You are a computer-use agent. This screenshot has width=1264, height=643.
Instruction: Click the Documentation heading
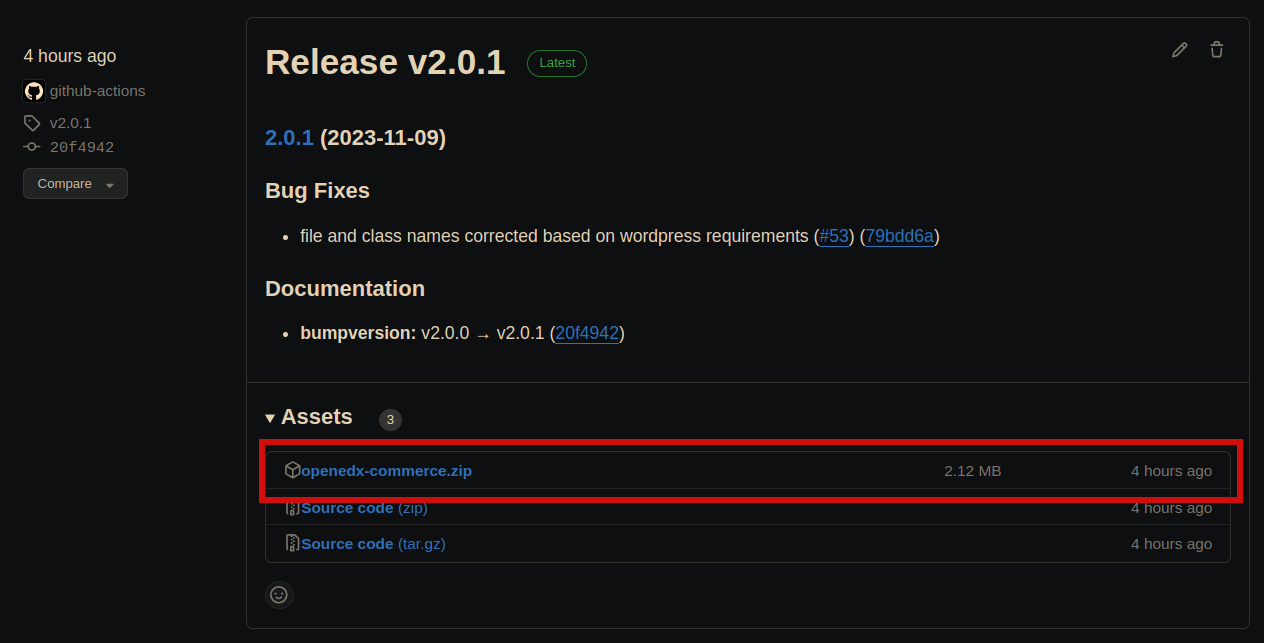[x=345, y=288]
